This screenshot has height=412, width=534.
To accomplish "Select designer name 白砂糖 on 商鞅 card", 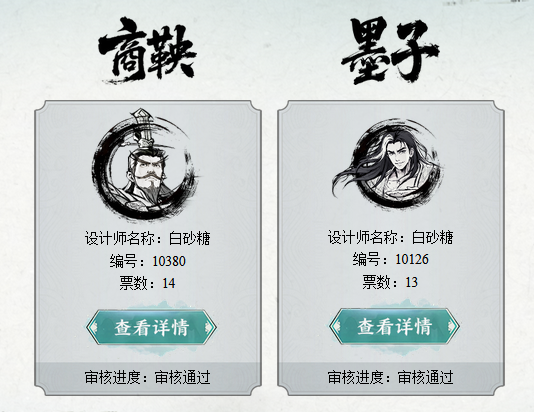I will [x=189, y=238].
